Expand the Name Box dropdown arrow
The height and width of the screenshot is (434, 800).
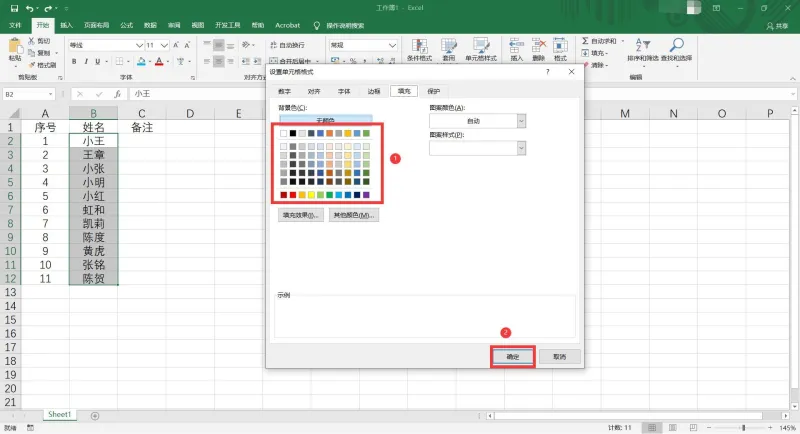click(x=51, y=94)
